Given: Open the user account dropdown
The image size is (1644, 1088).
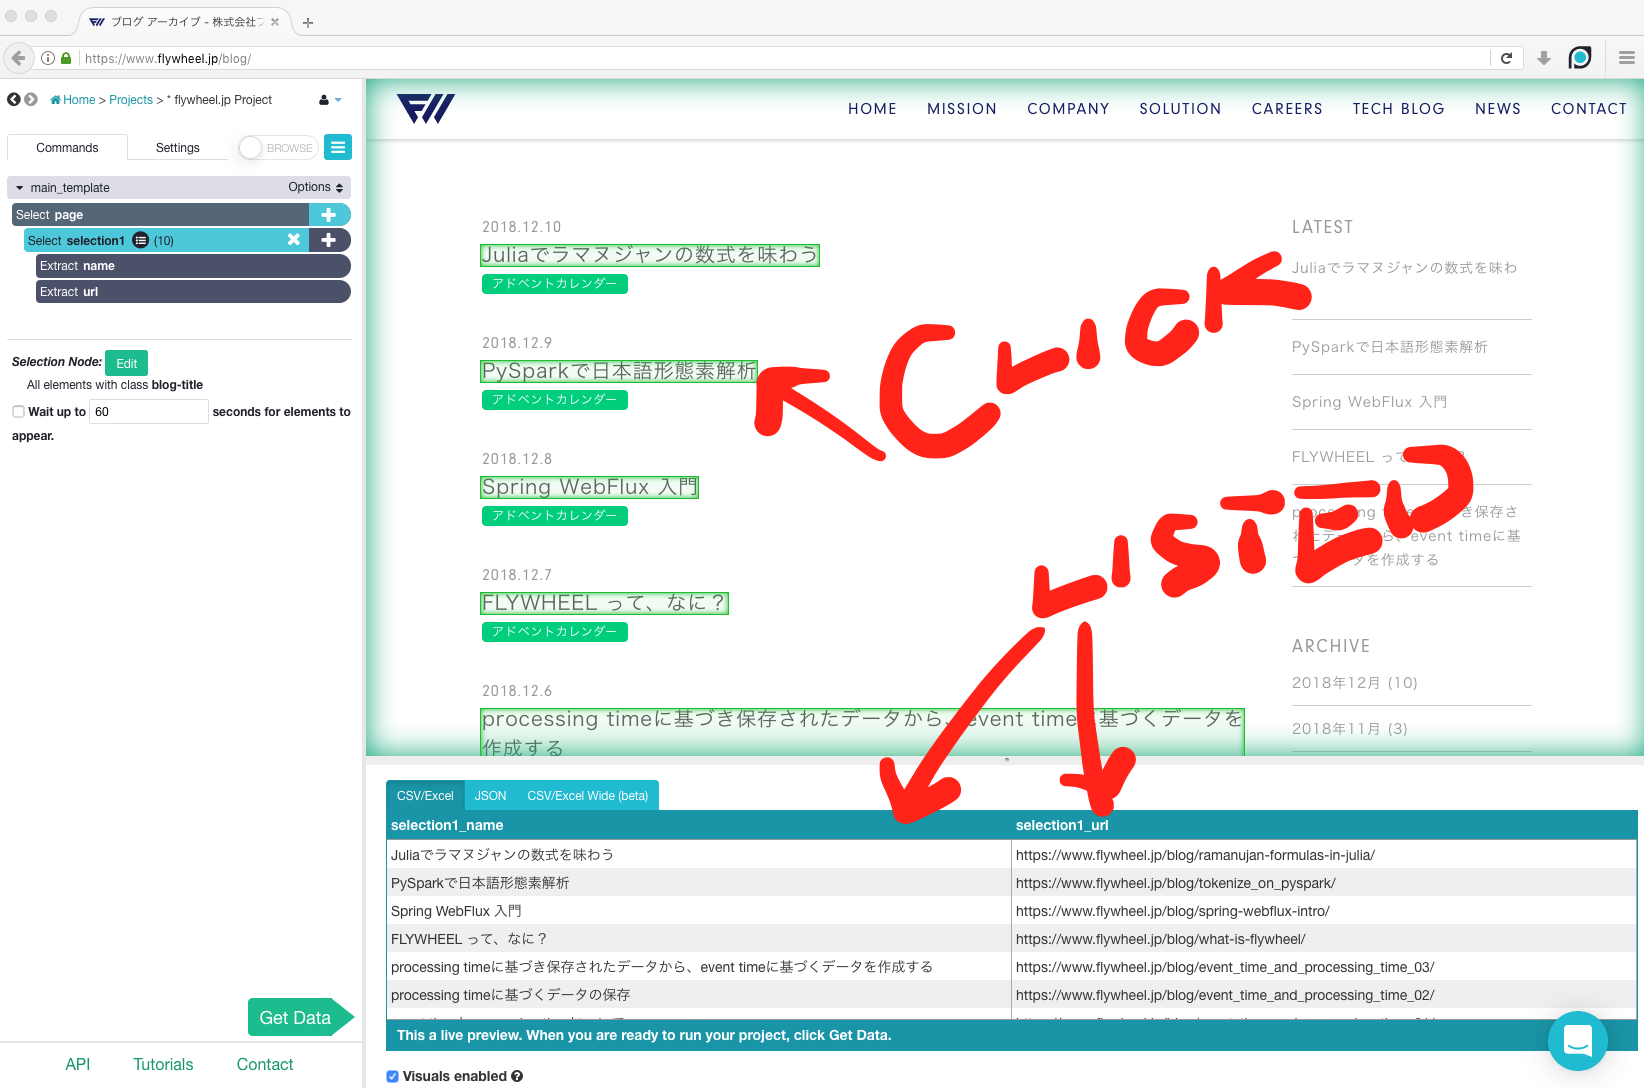Looking at the screenshot, I should point(329,100).
